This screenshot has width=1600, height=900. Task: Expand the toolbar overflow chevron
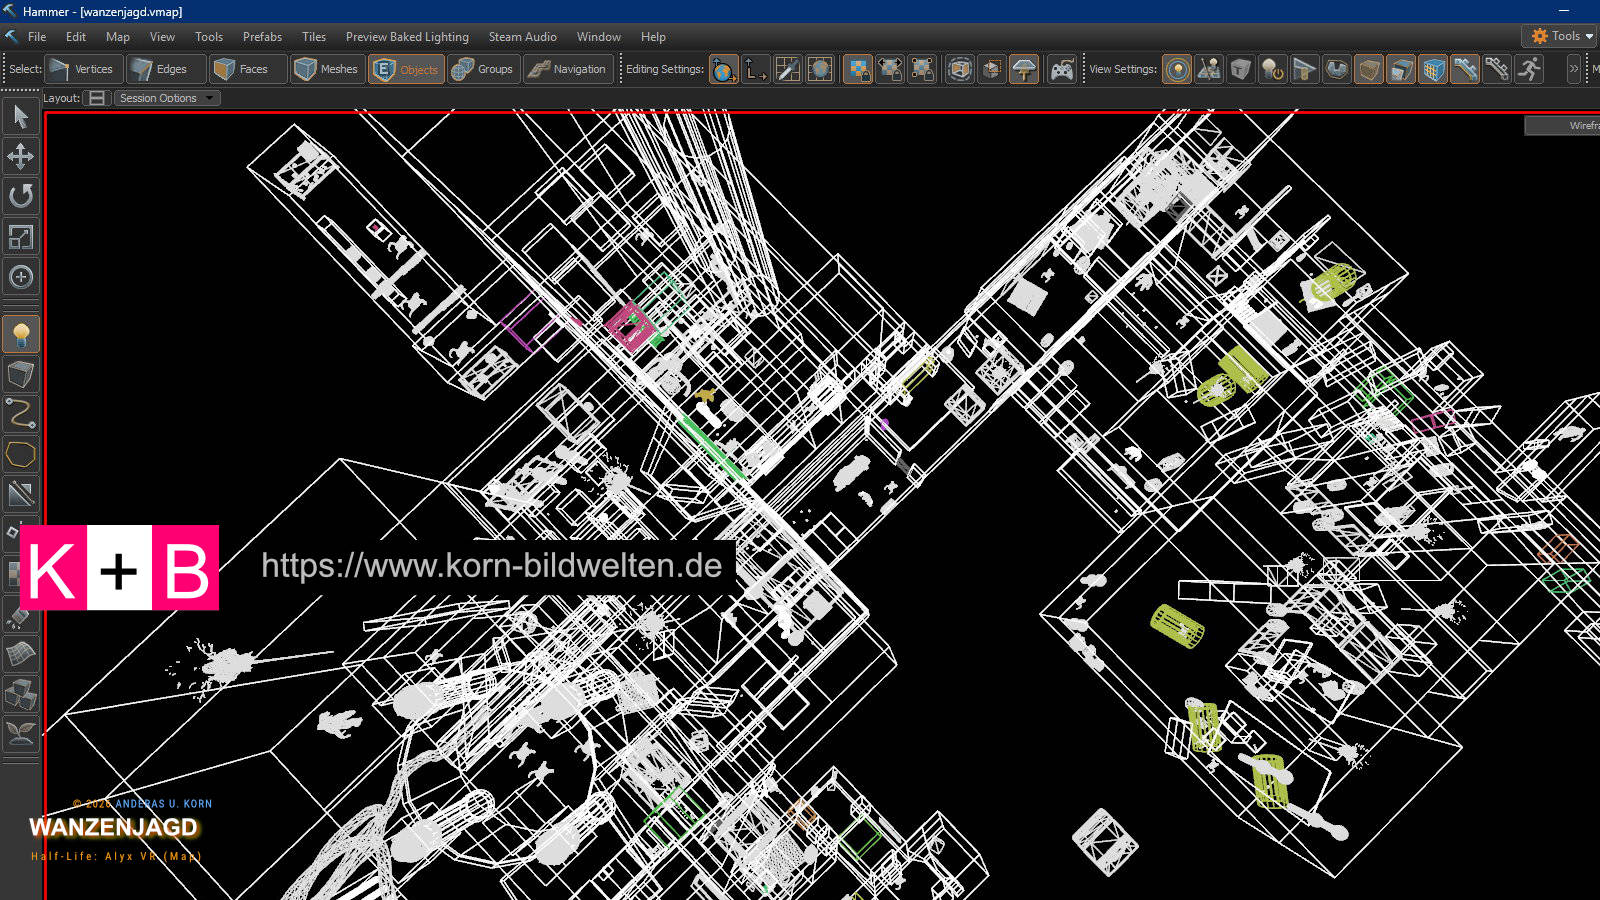coord(1573,69)
